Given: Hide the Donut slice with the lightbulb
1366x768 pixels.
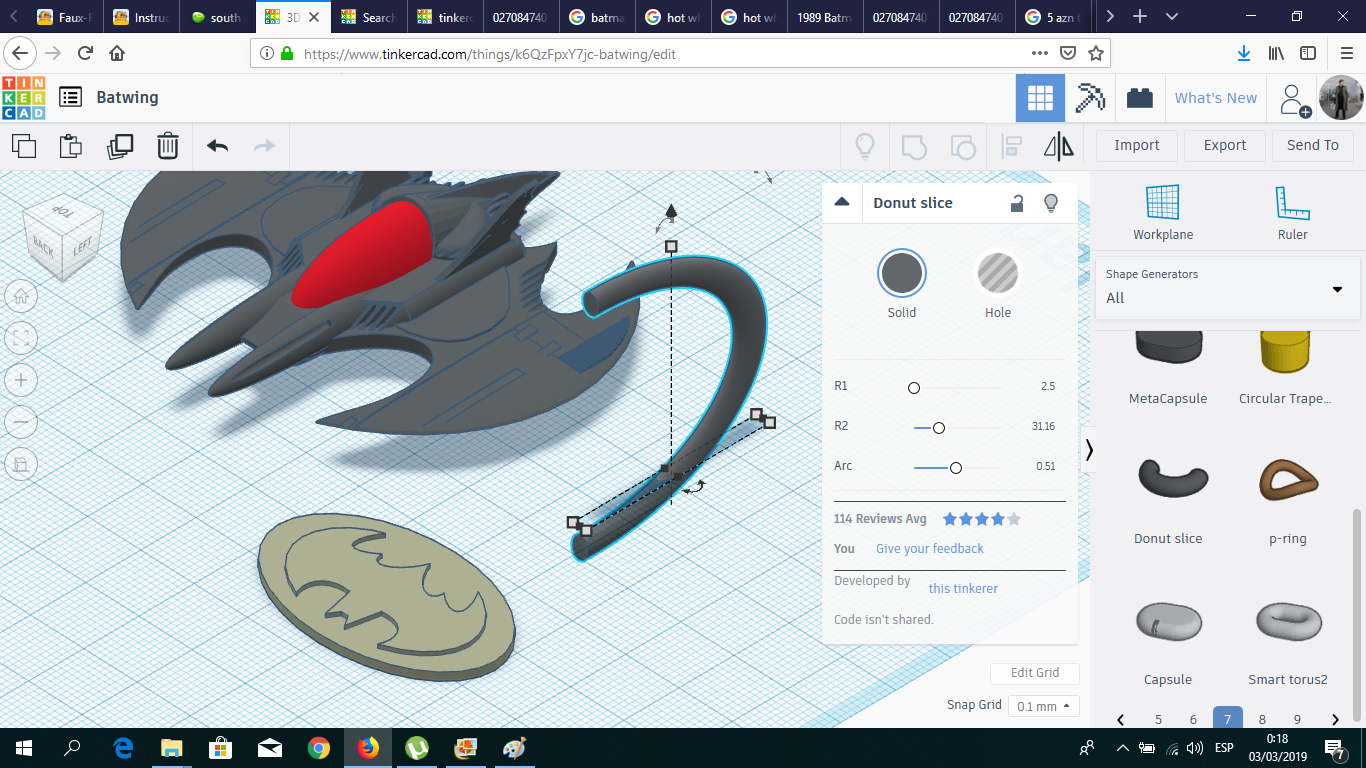Looking at the screenshot, I should click(1051, 203).
